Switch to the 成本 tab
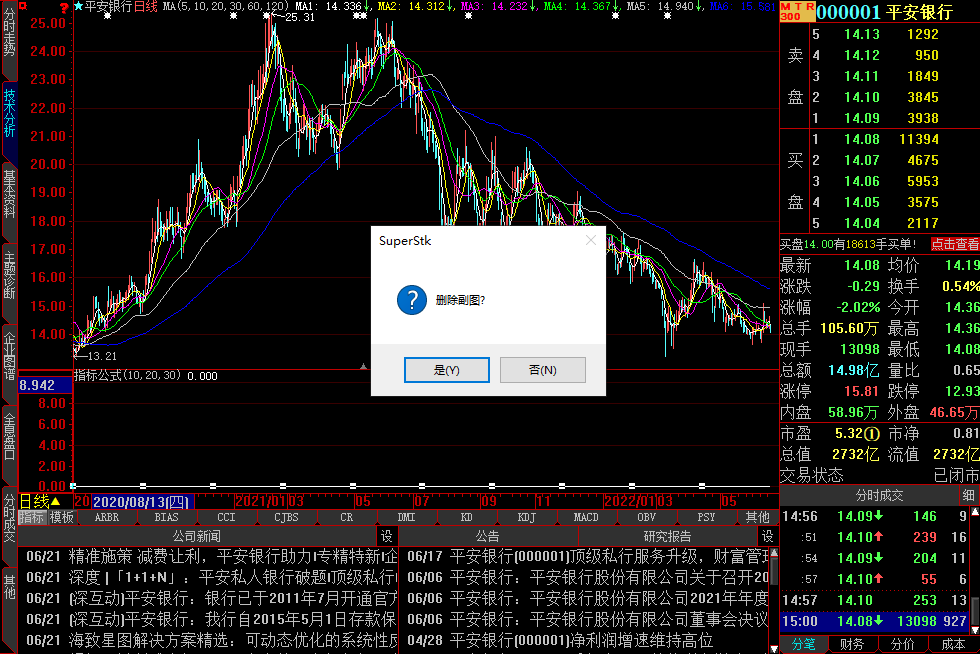The height and width of the screenshot is (654, 980). pyautogui.click(x=953, y=645)
